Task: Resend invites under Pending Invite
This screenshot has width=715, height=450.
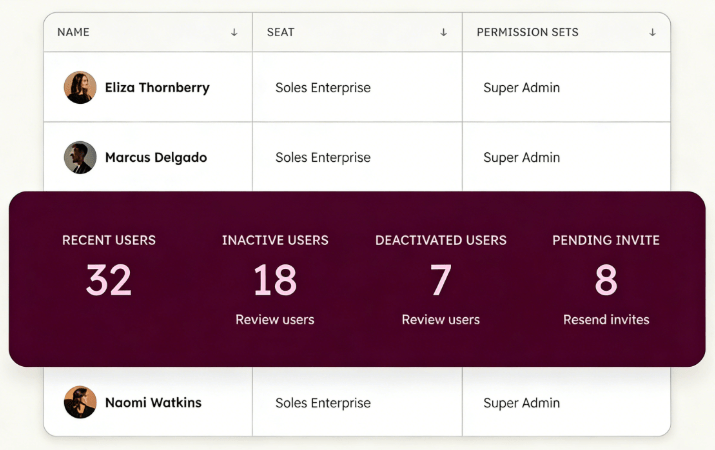Action: click(606, 320)
